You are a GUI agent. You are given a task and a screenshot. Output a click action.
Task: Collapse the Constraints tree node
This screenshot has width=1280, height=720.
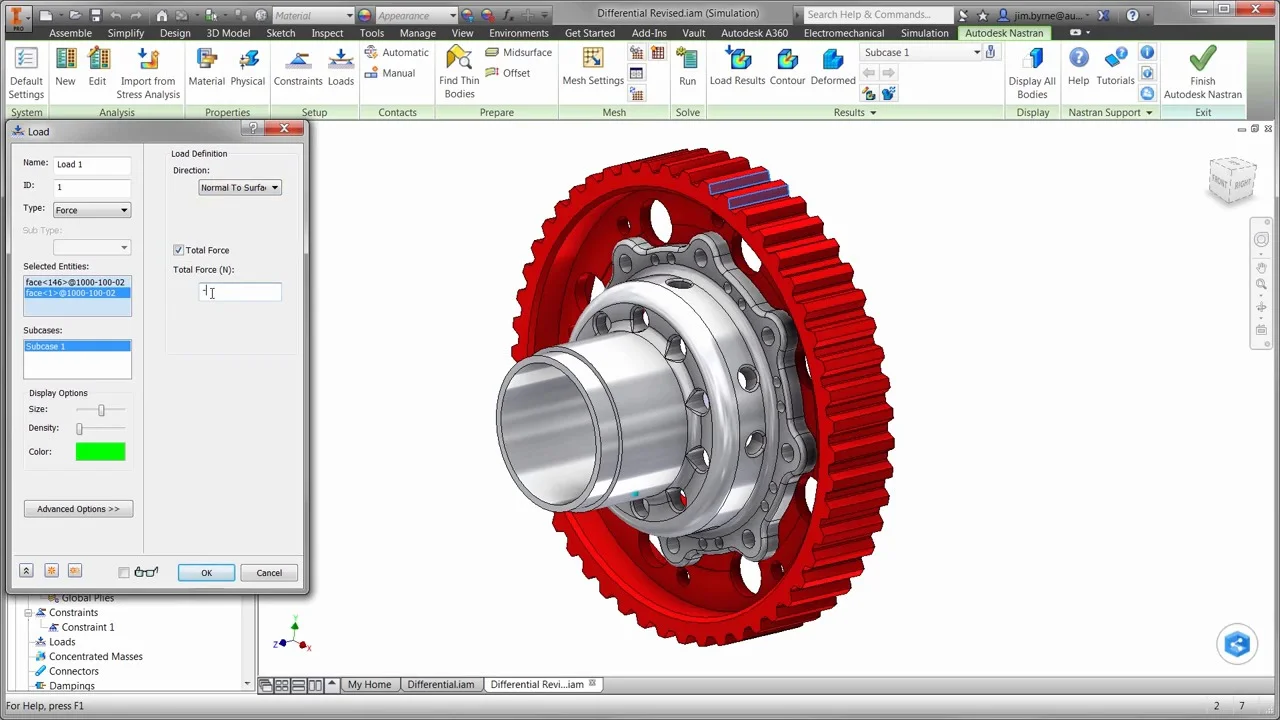(28, 612)
